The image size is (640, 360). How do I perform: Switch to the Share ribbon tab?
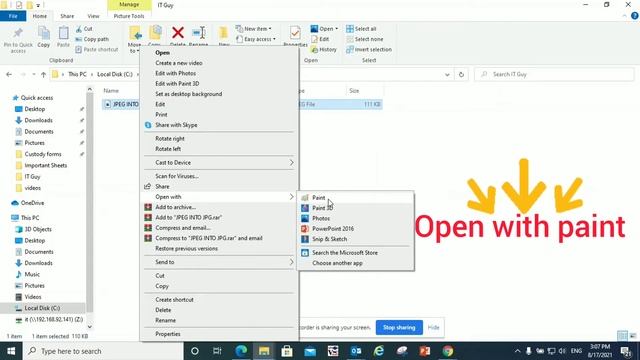pyautogui.click(x=67, y=16)
